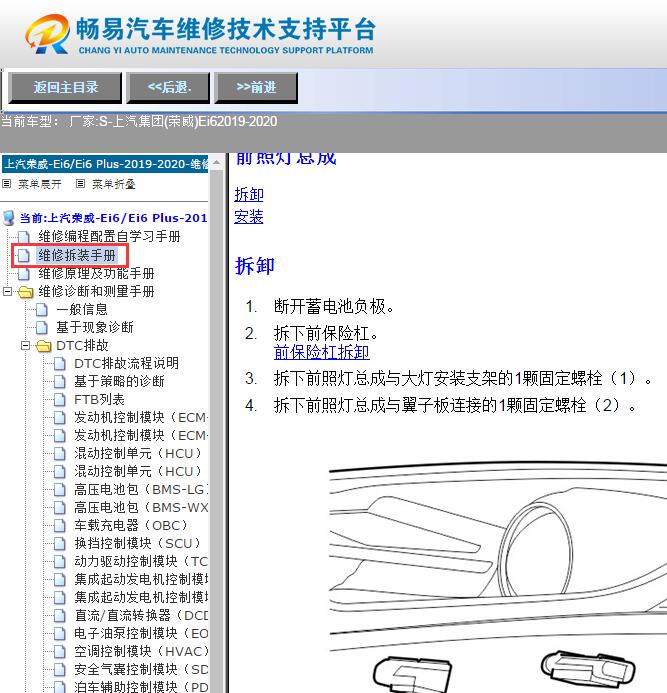Open the second 混动控制单元（HCU） entry
The image size is (667, 693).
pyautogui.click(x=138, y=472)
